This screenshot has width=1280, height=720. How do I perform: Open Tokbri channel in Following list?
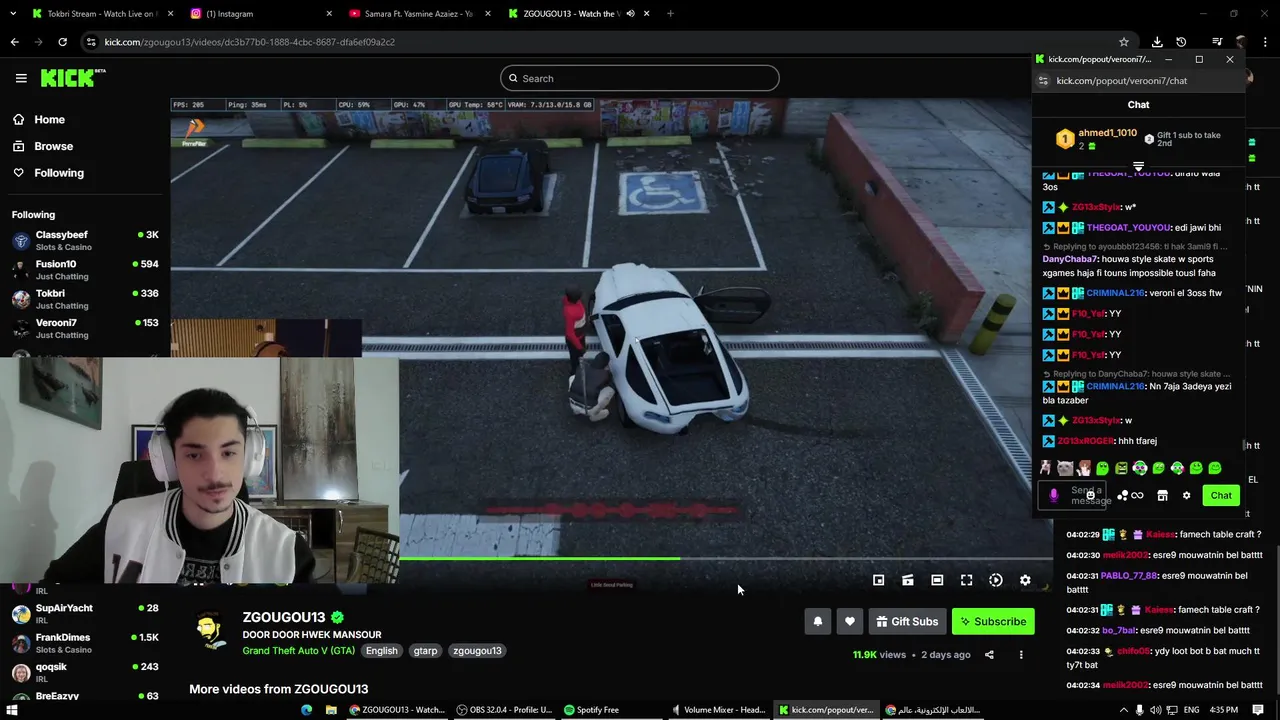click(x=85, y=299)
